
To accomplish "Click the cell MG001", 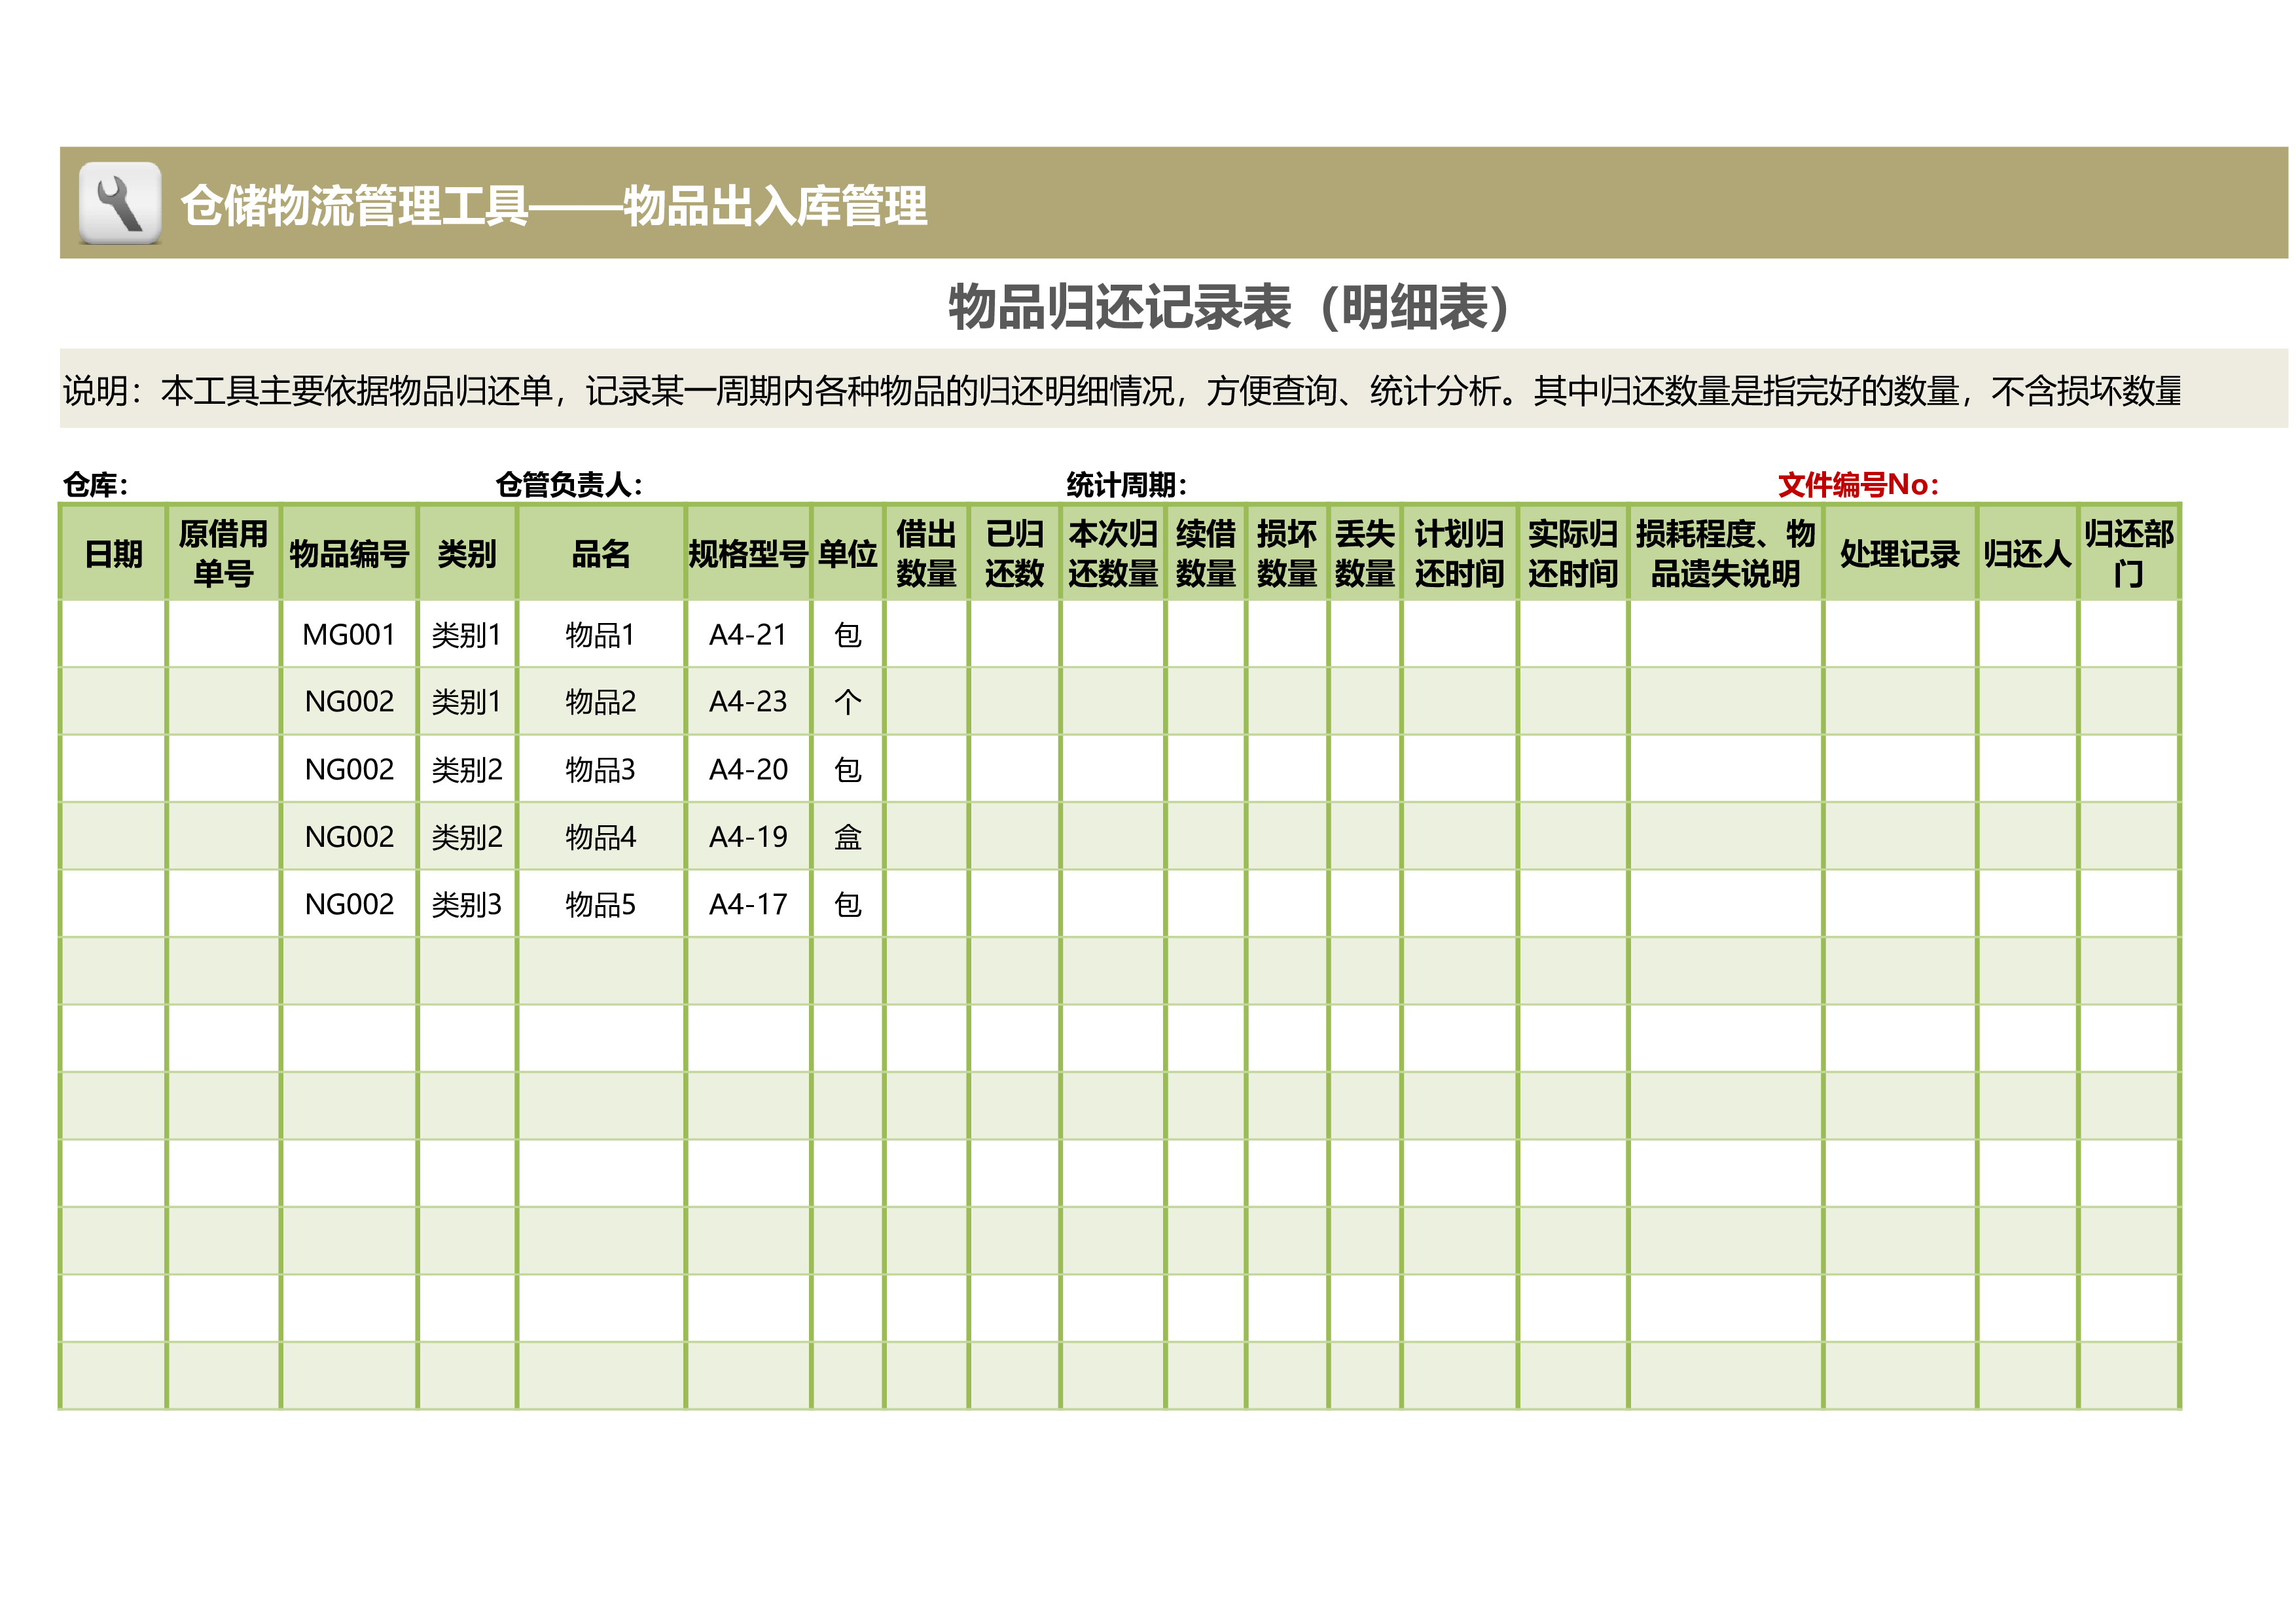I will (349, 634).
